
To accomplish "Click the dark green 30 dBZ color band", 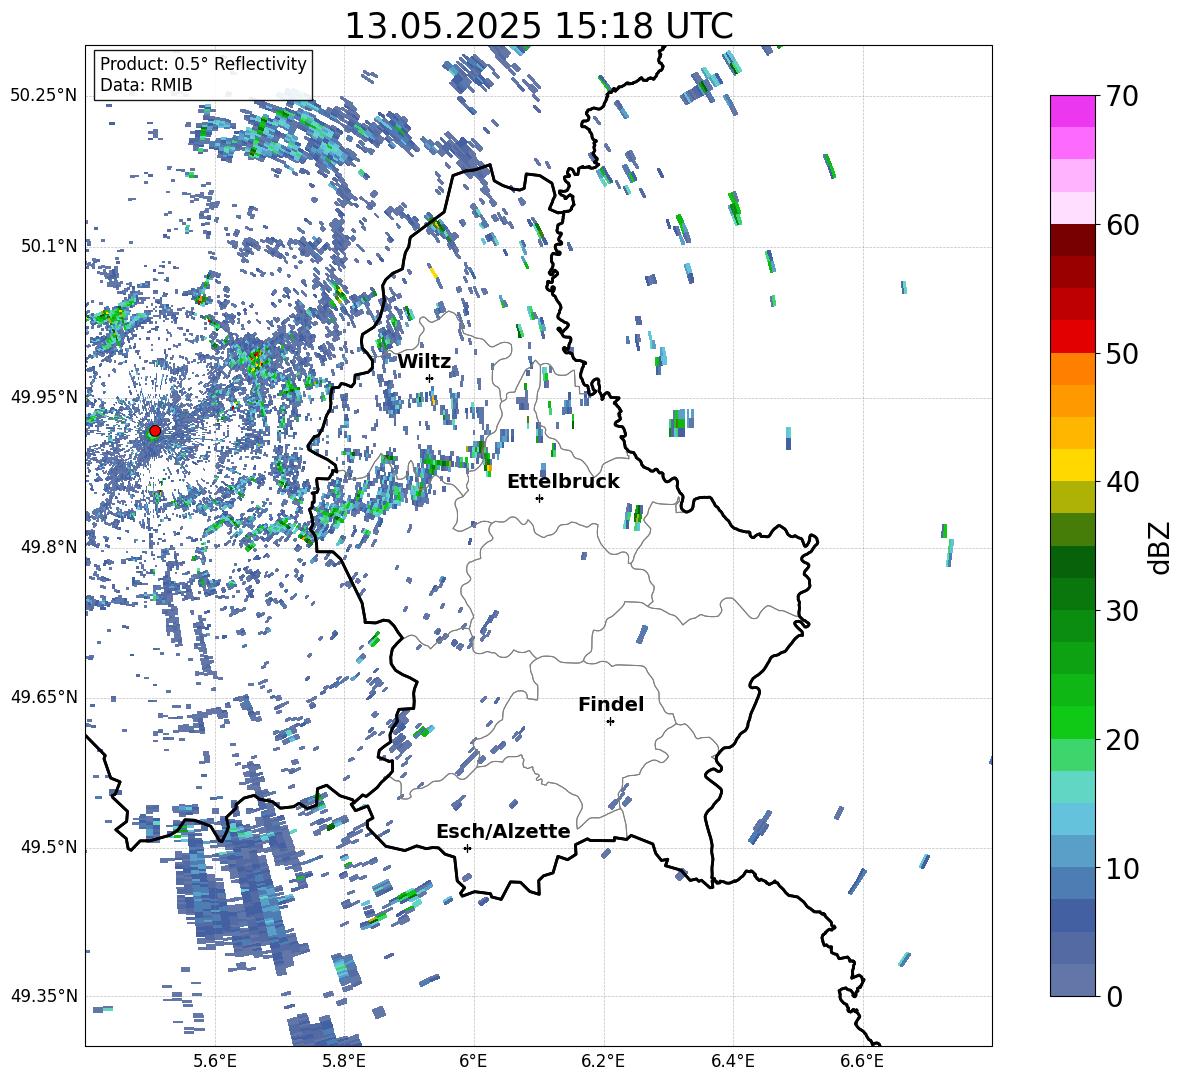I will [x=1072, y=593].
